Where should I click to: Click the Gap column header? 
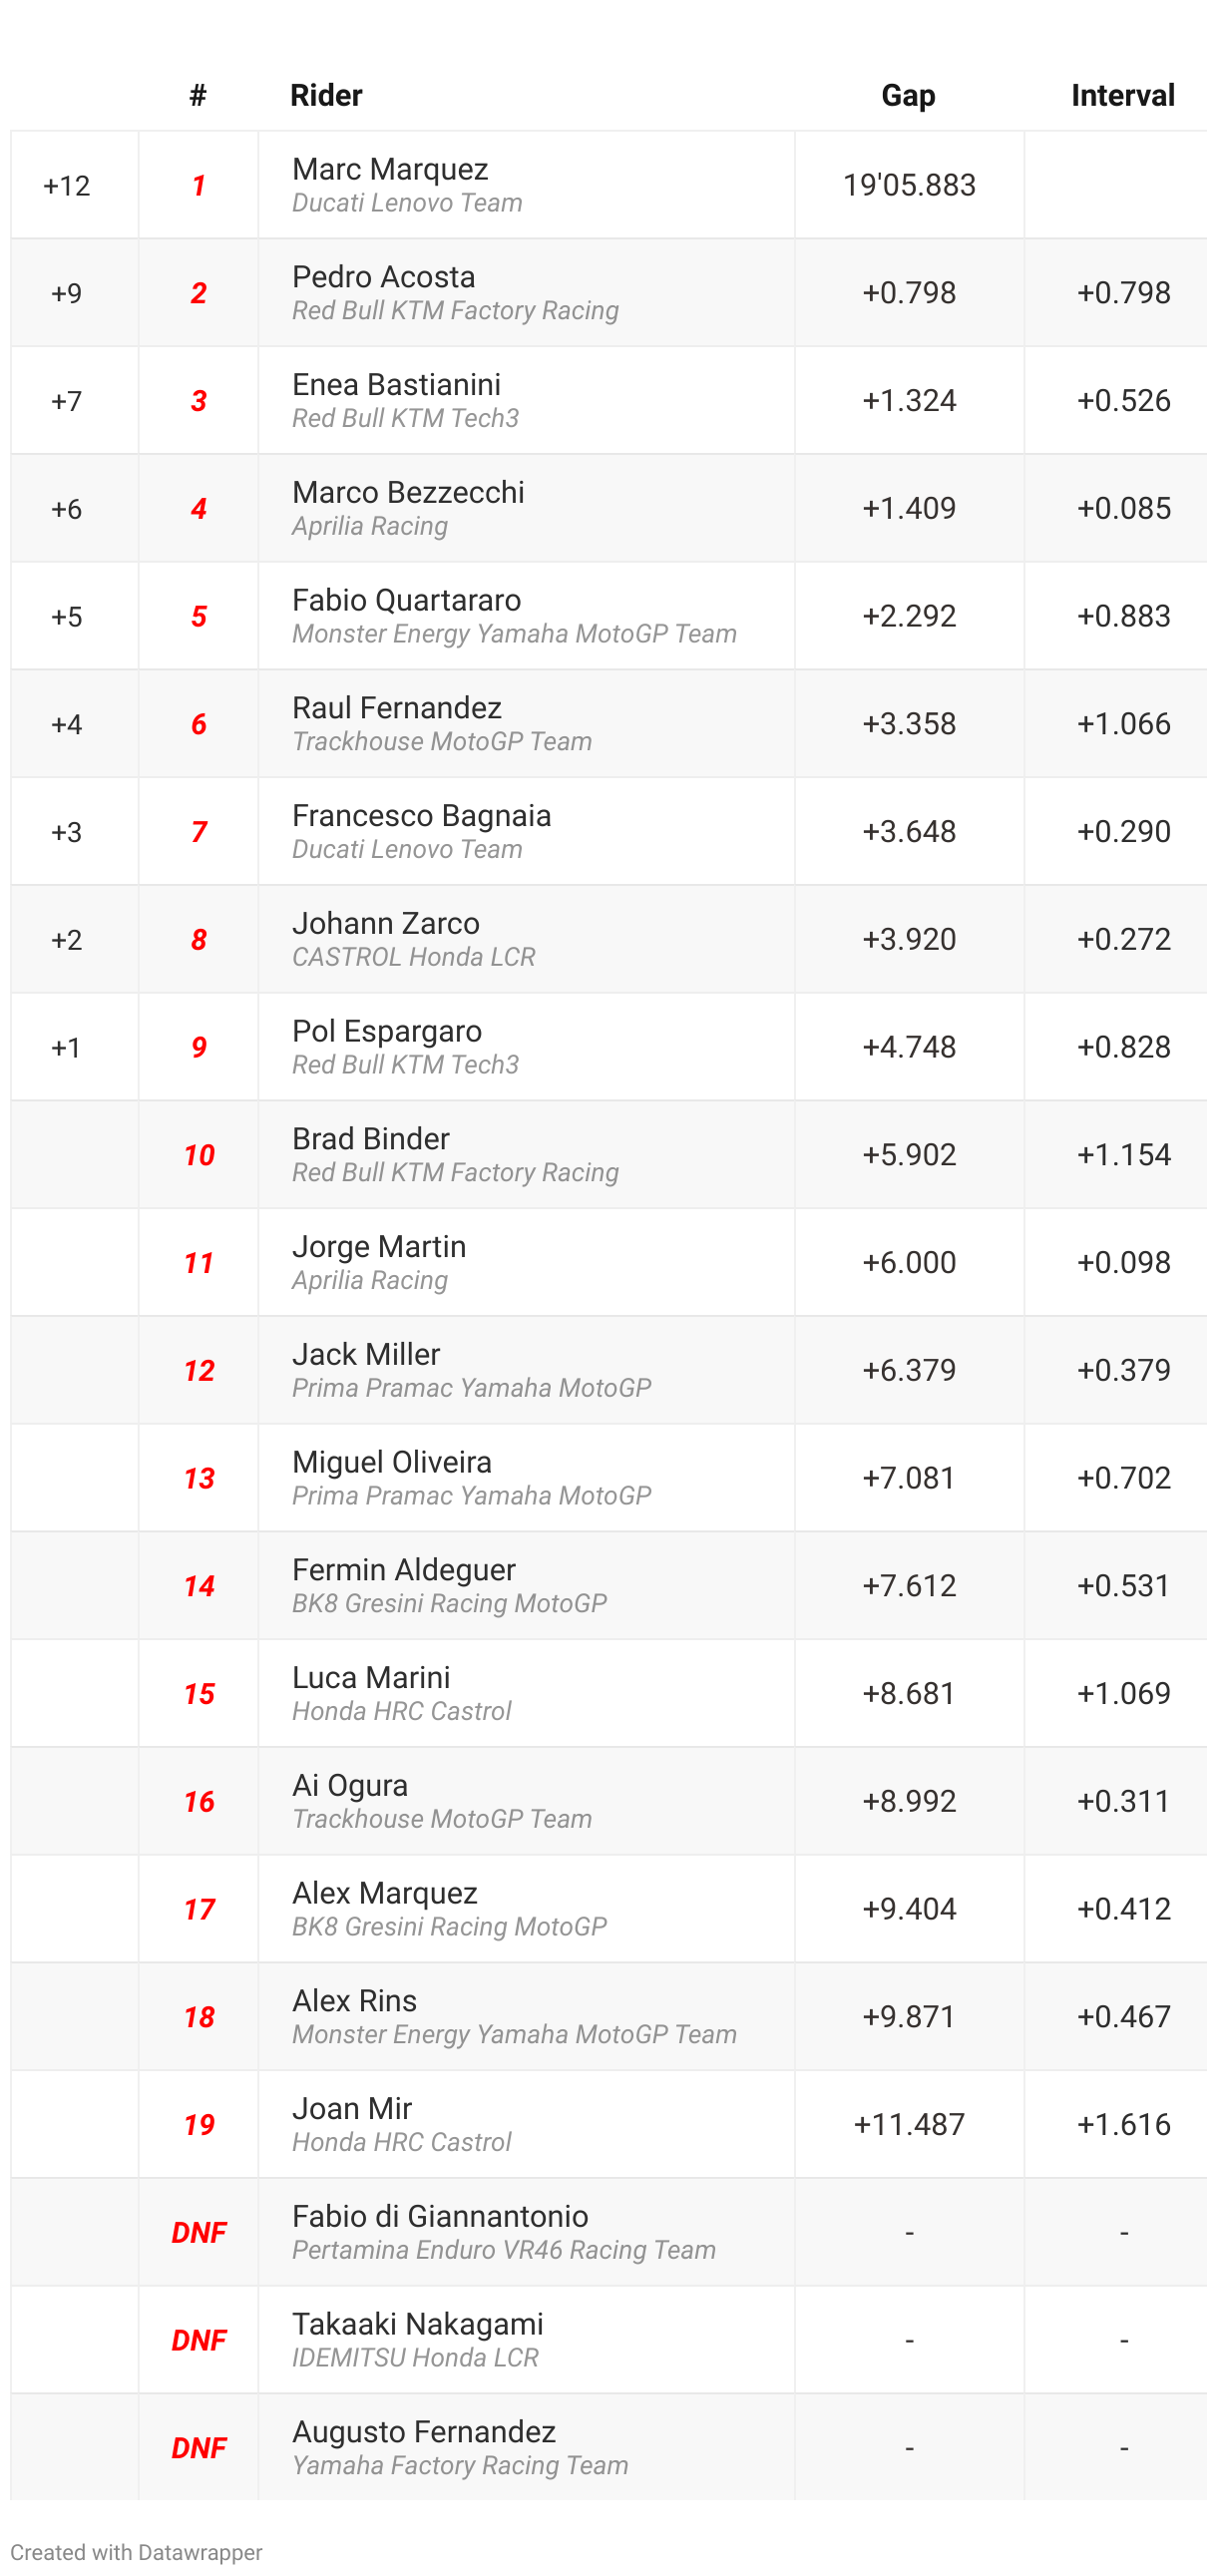click(x=907, y=95)
